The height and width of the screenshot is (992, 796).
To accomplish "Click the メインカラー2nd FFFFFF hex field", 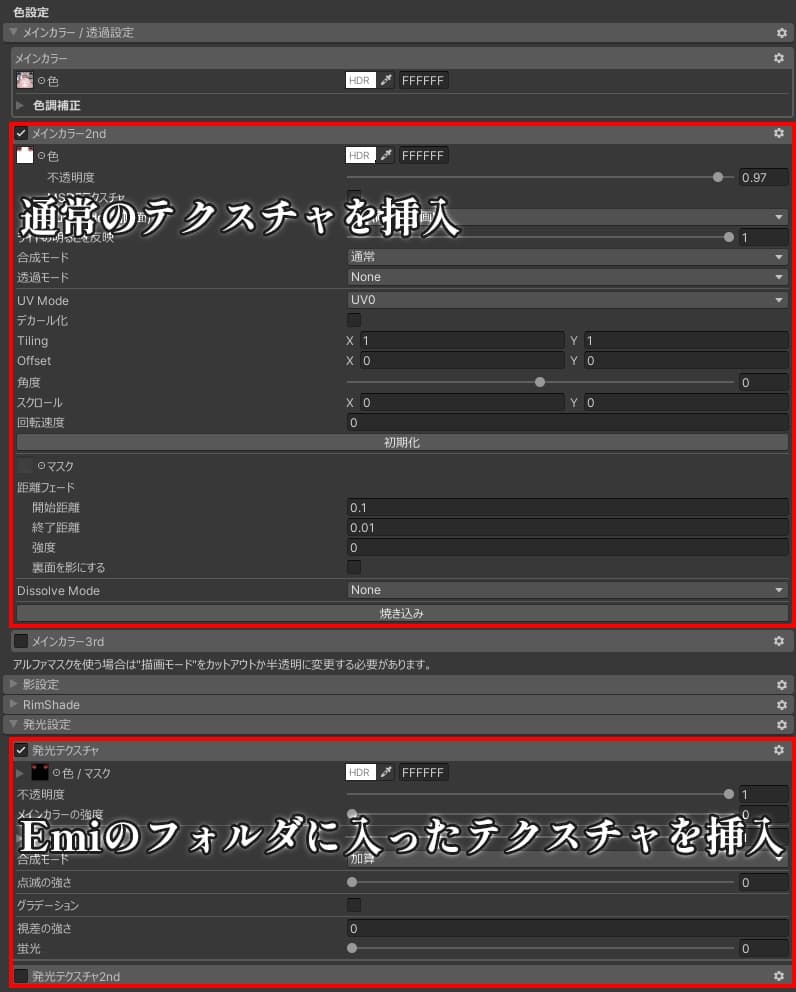I will [x=423, y=156].
